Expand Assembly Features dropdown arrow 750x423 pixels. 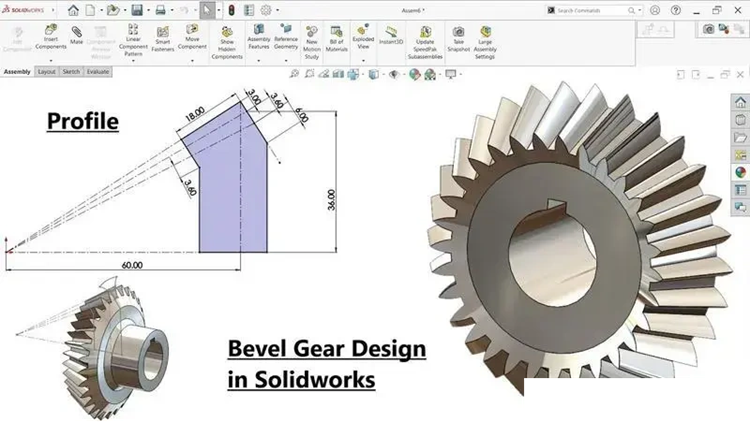tap(259, 61)
